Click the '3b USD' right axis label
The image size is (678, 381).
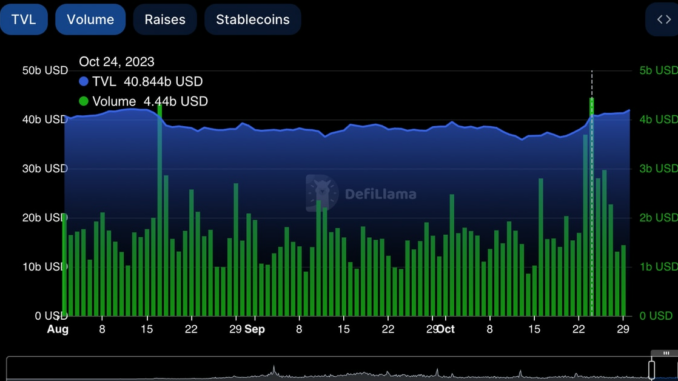point(659,168)
